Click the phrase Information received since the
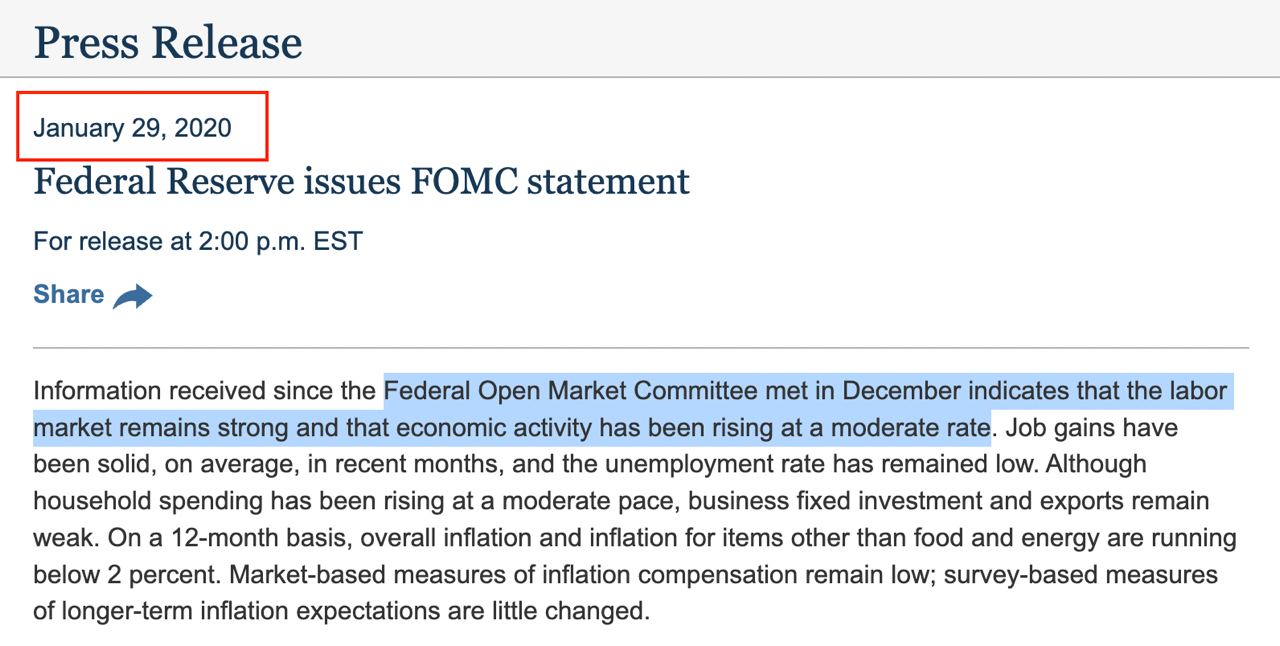 [205, 390]
